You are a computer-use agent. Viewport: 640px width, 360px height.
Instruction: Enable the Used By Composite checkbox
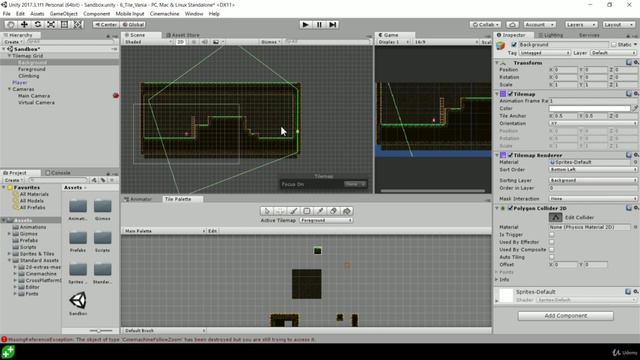tap(551, 249)
